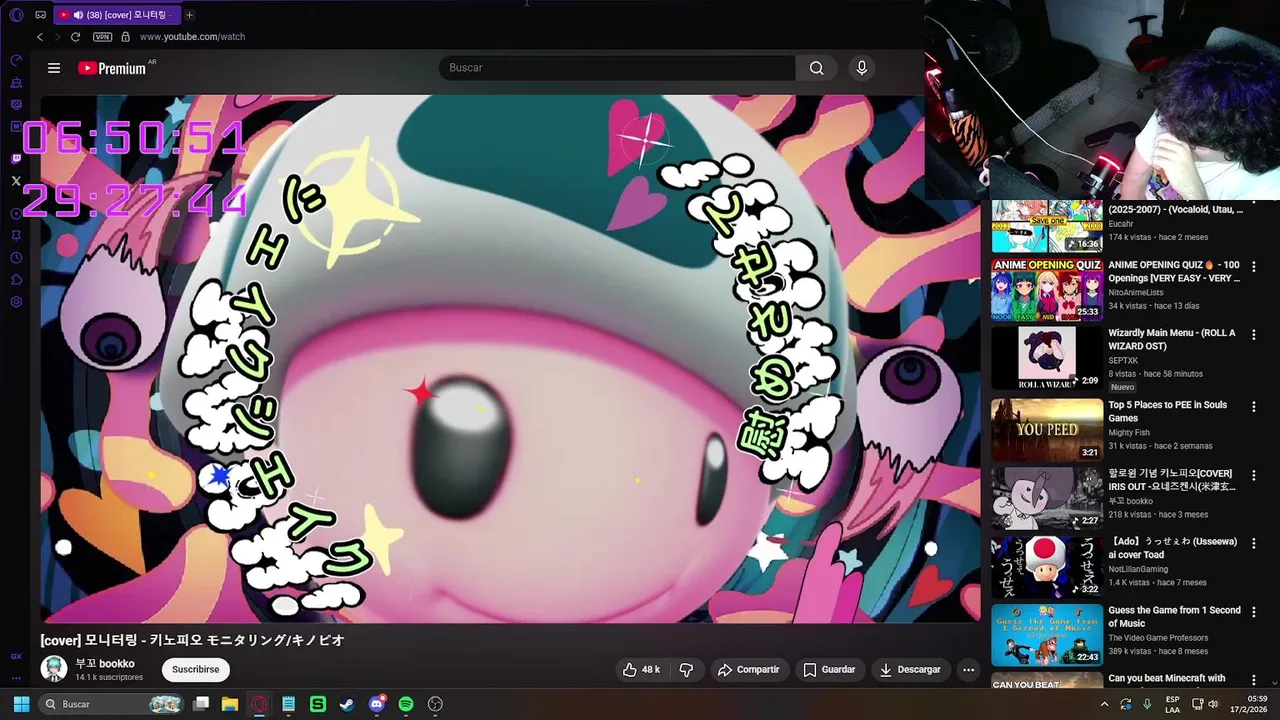Open options for Can you beat Minecraft
The width and height of the screenshot is (1280, 720).
pos(1254,679)
